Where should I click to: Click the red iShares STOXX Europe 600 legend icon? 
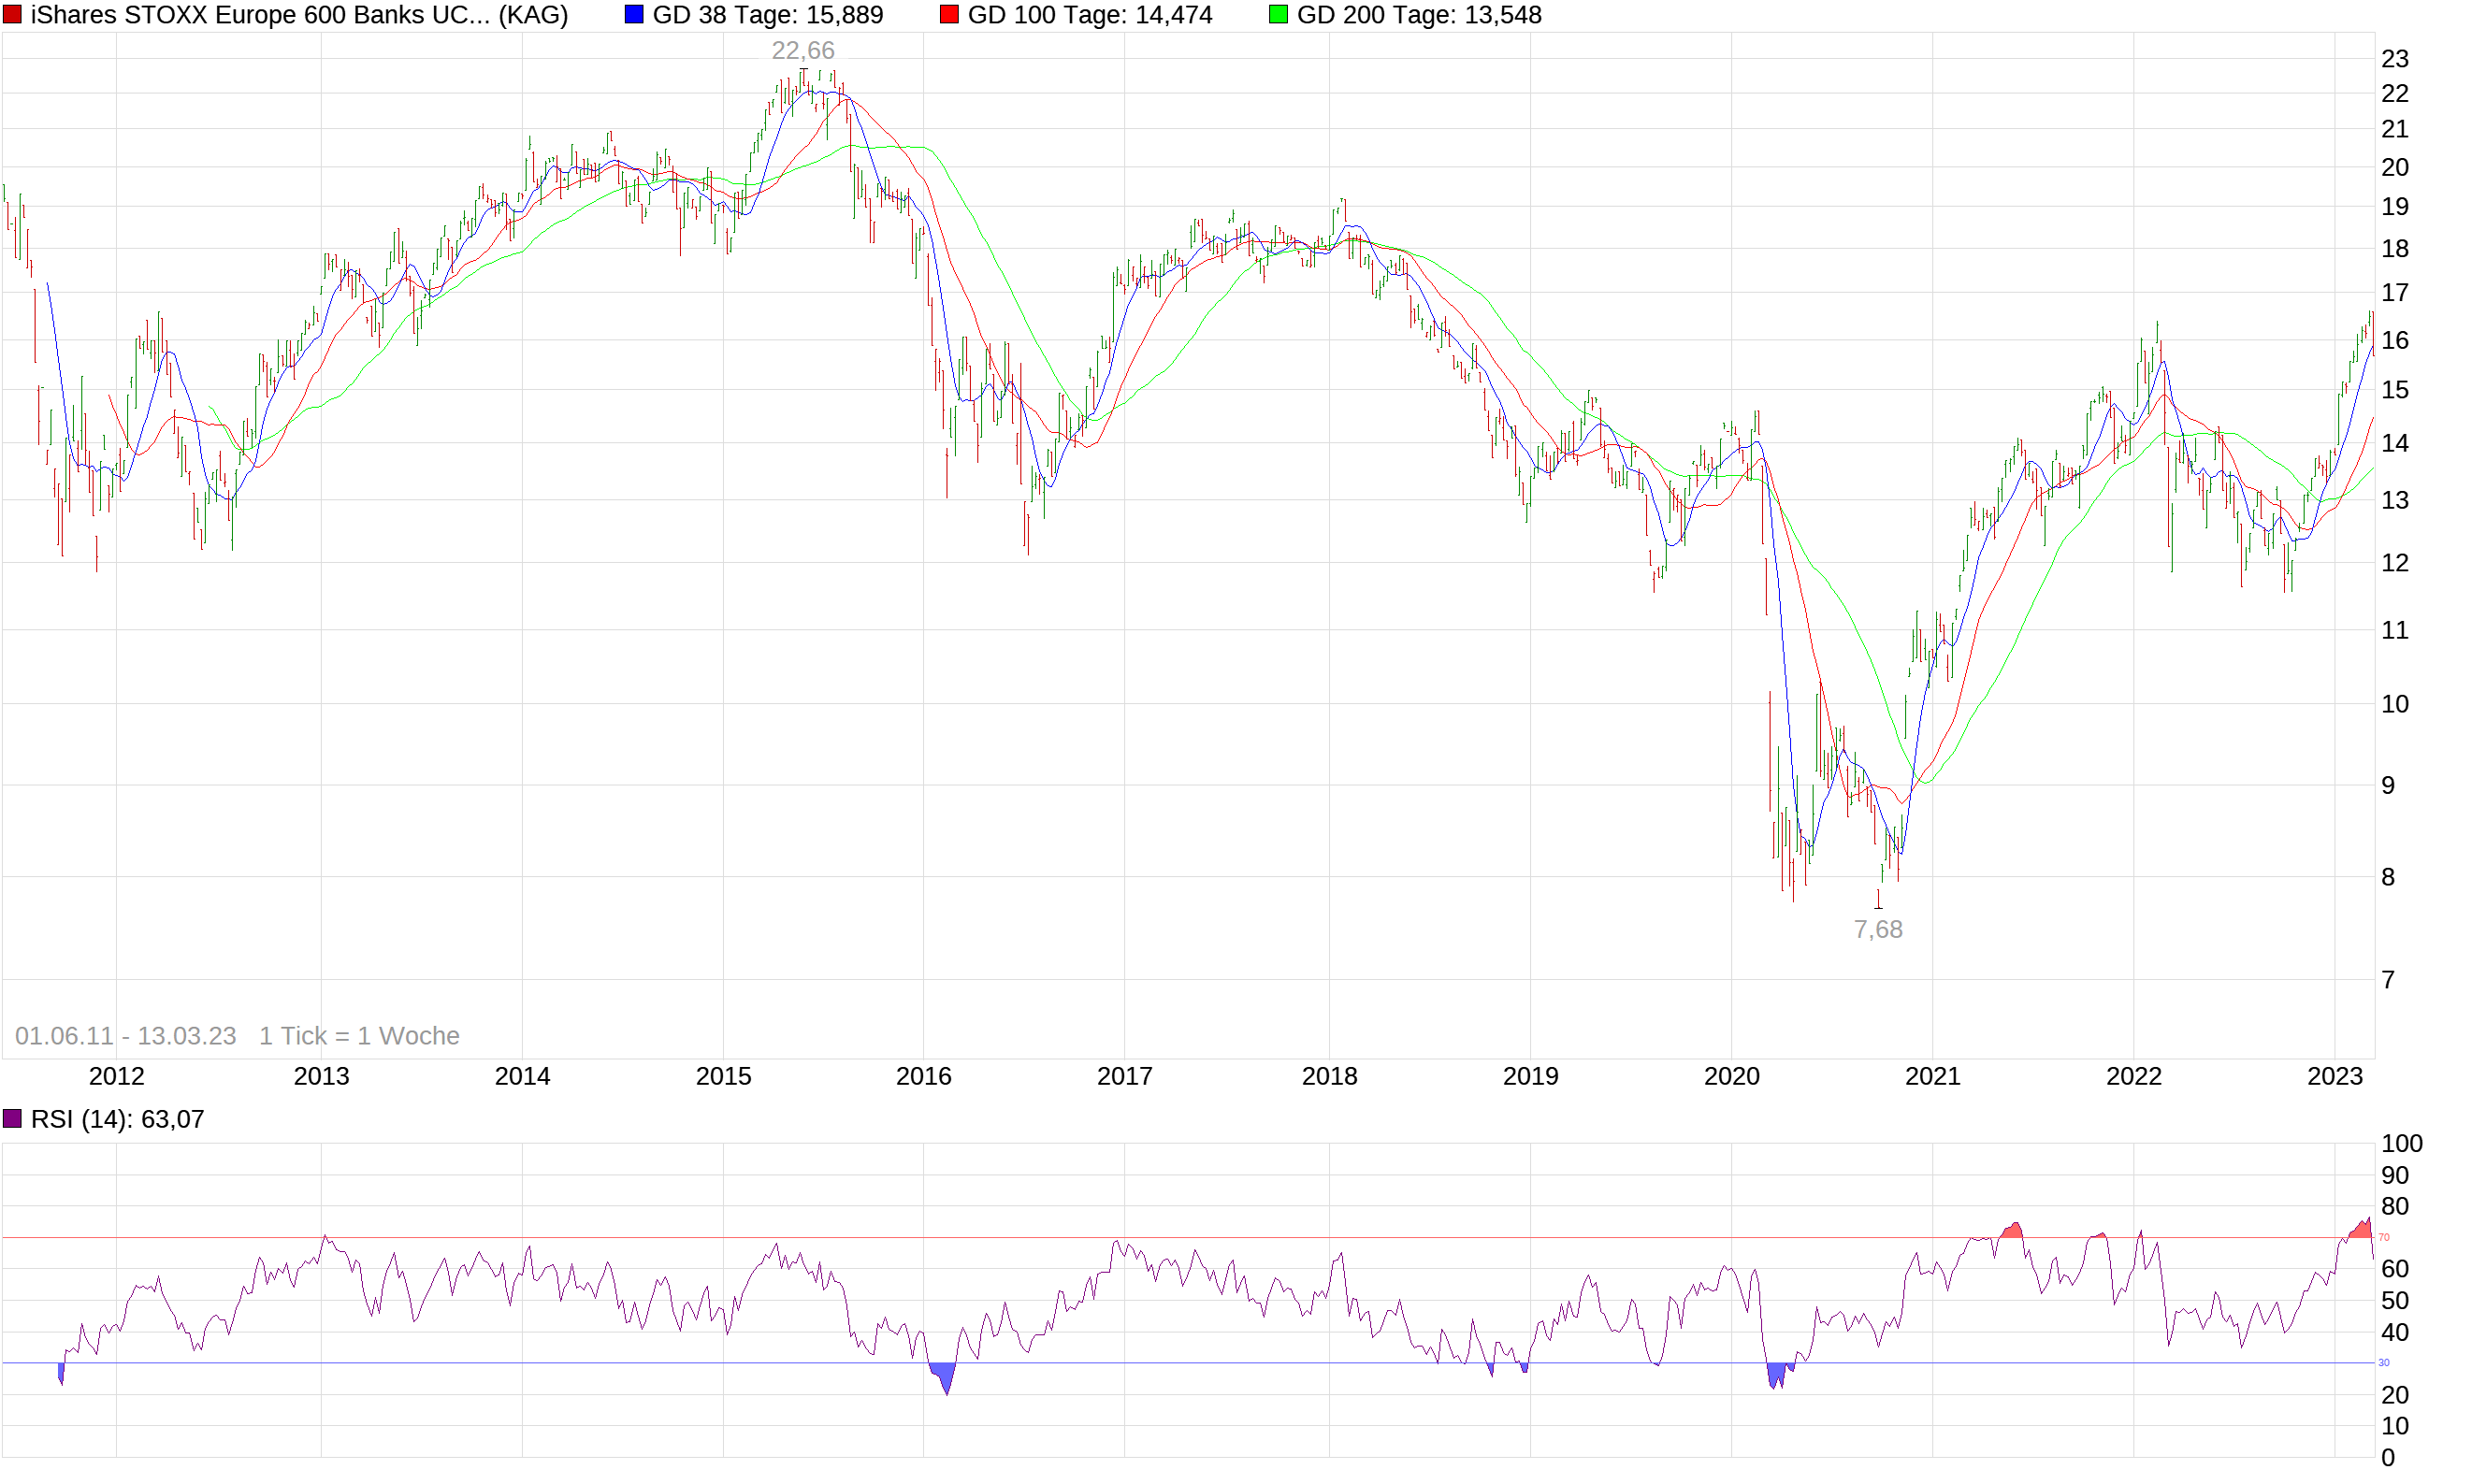click(14, 15)
